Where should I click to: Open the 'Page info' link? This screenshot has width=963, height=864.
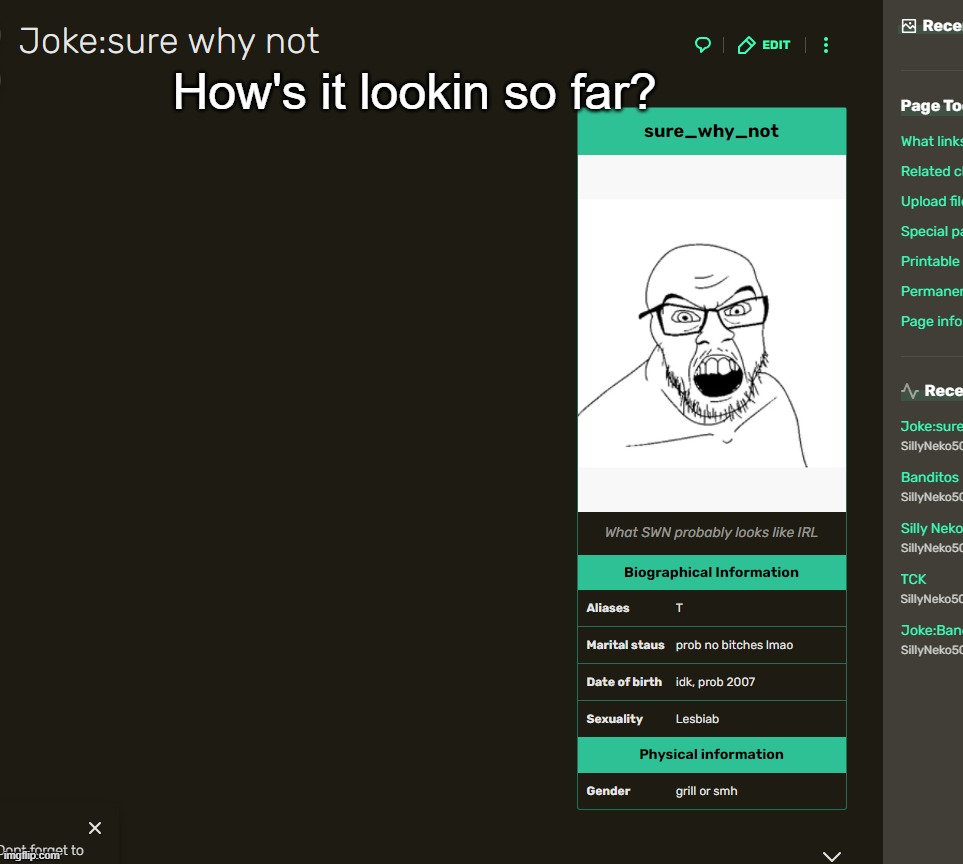click(931, 321)
